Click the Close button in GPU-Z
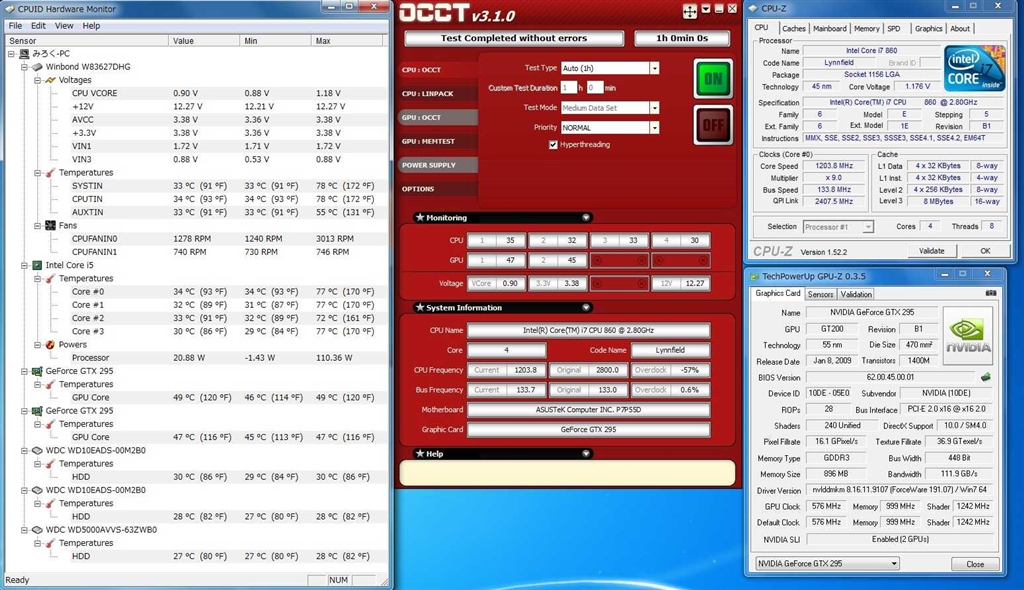1024x590 pixels. point(974,564)
